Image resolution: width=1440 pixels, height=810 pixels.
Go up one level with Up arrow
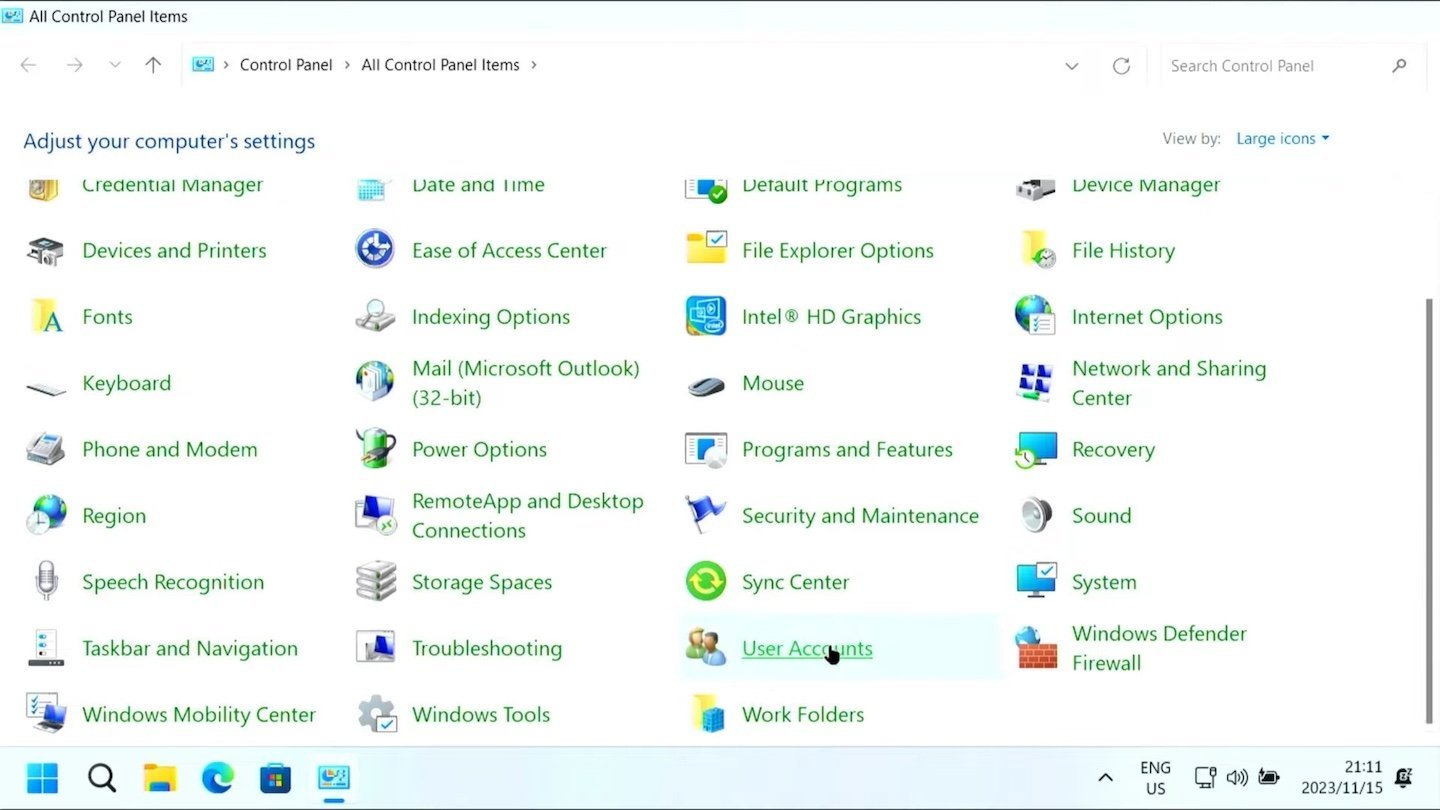pos(153,65)
